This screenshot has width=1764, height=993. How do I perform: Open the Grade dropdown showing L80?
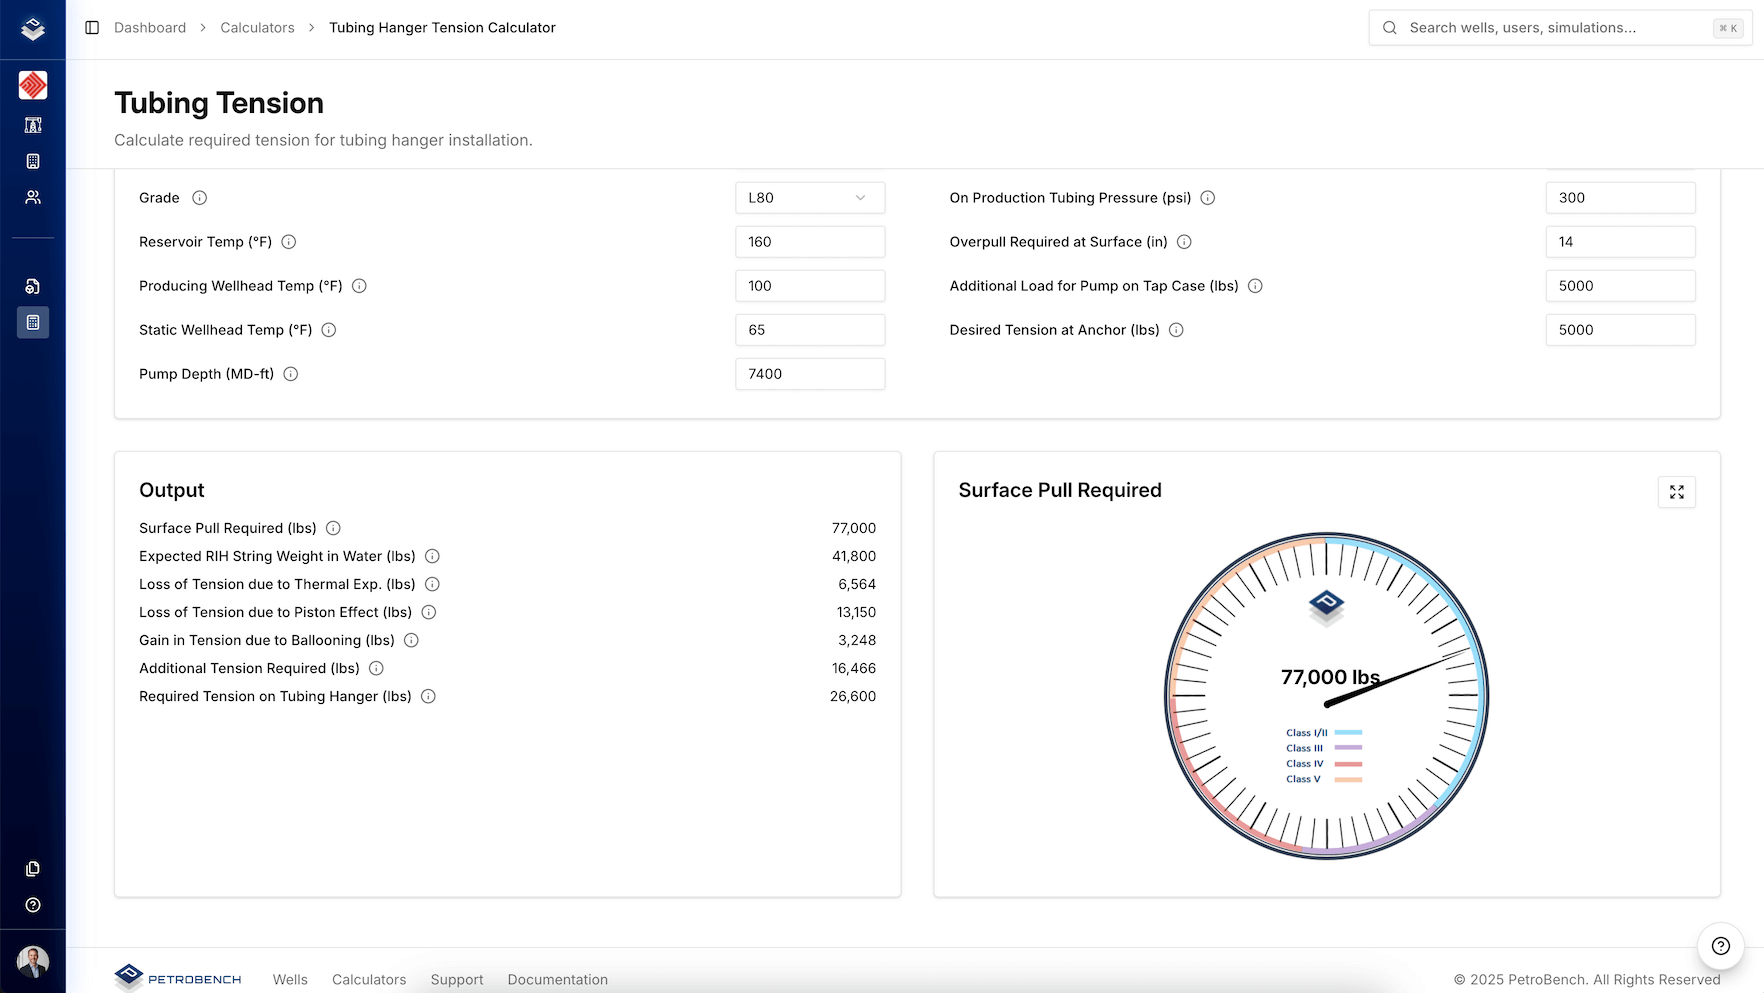tap(809, 197)
